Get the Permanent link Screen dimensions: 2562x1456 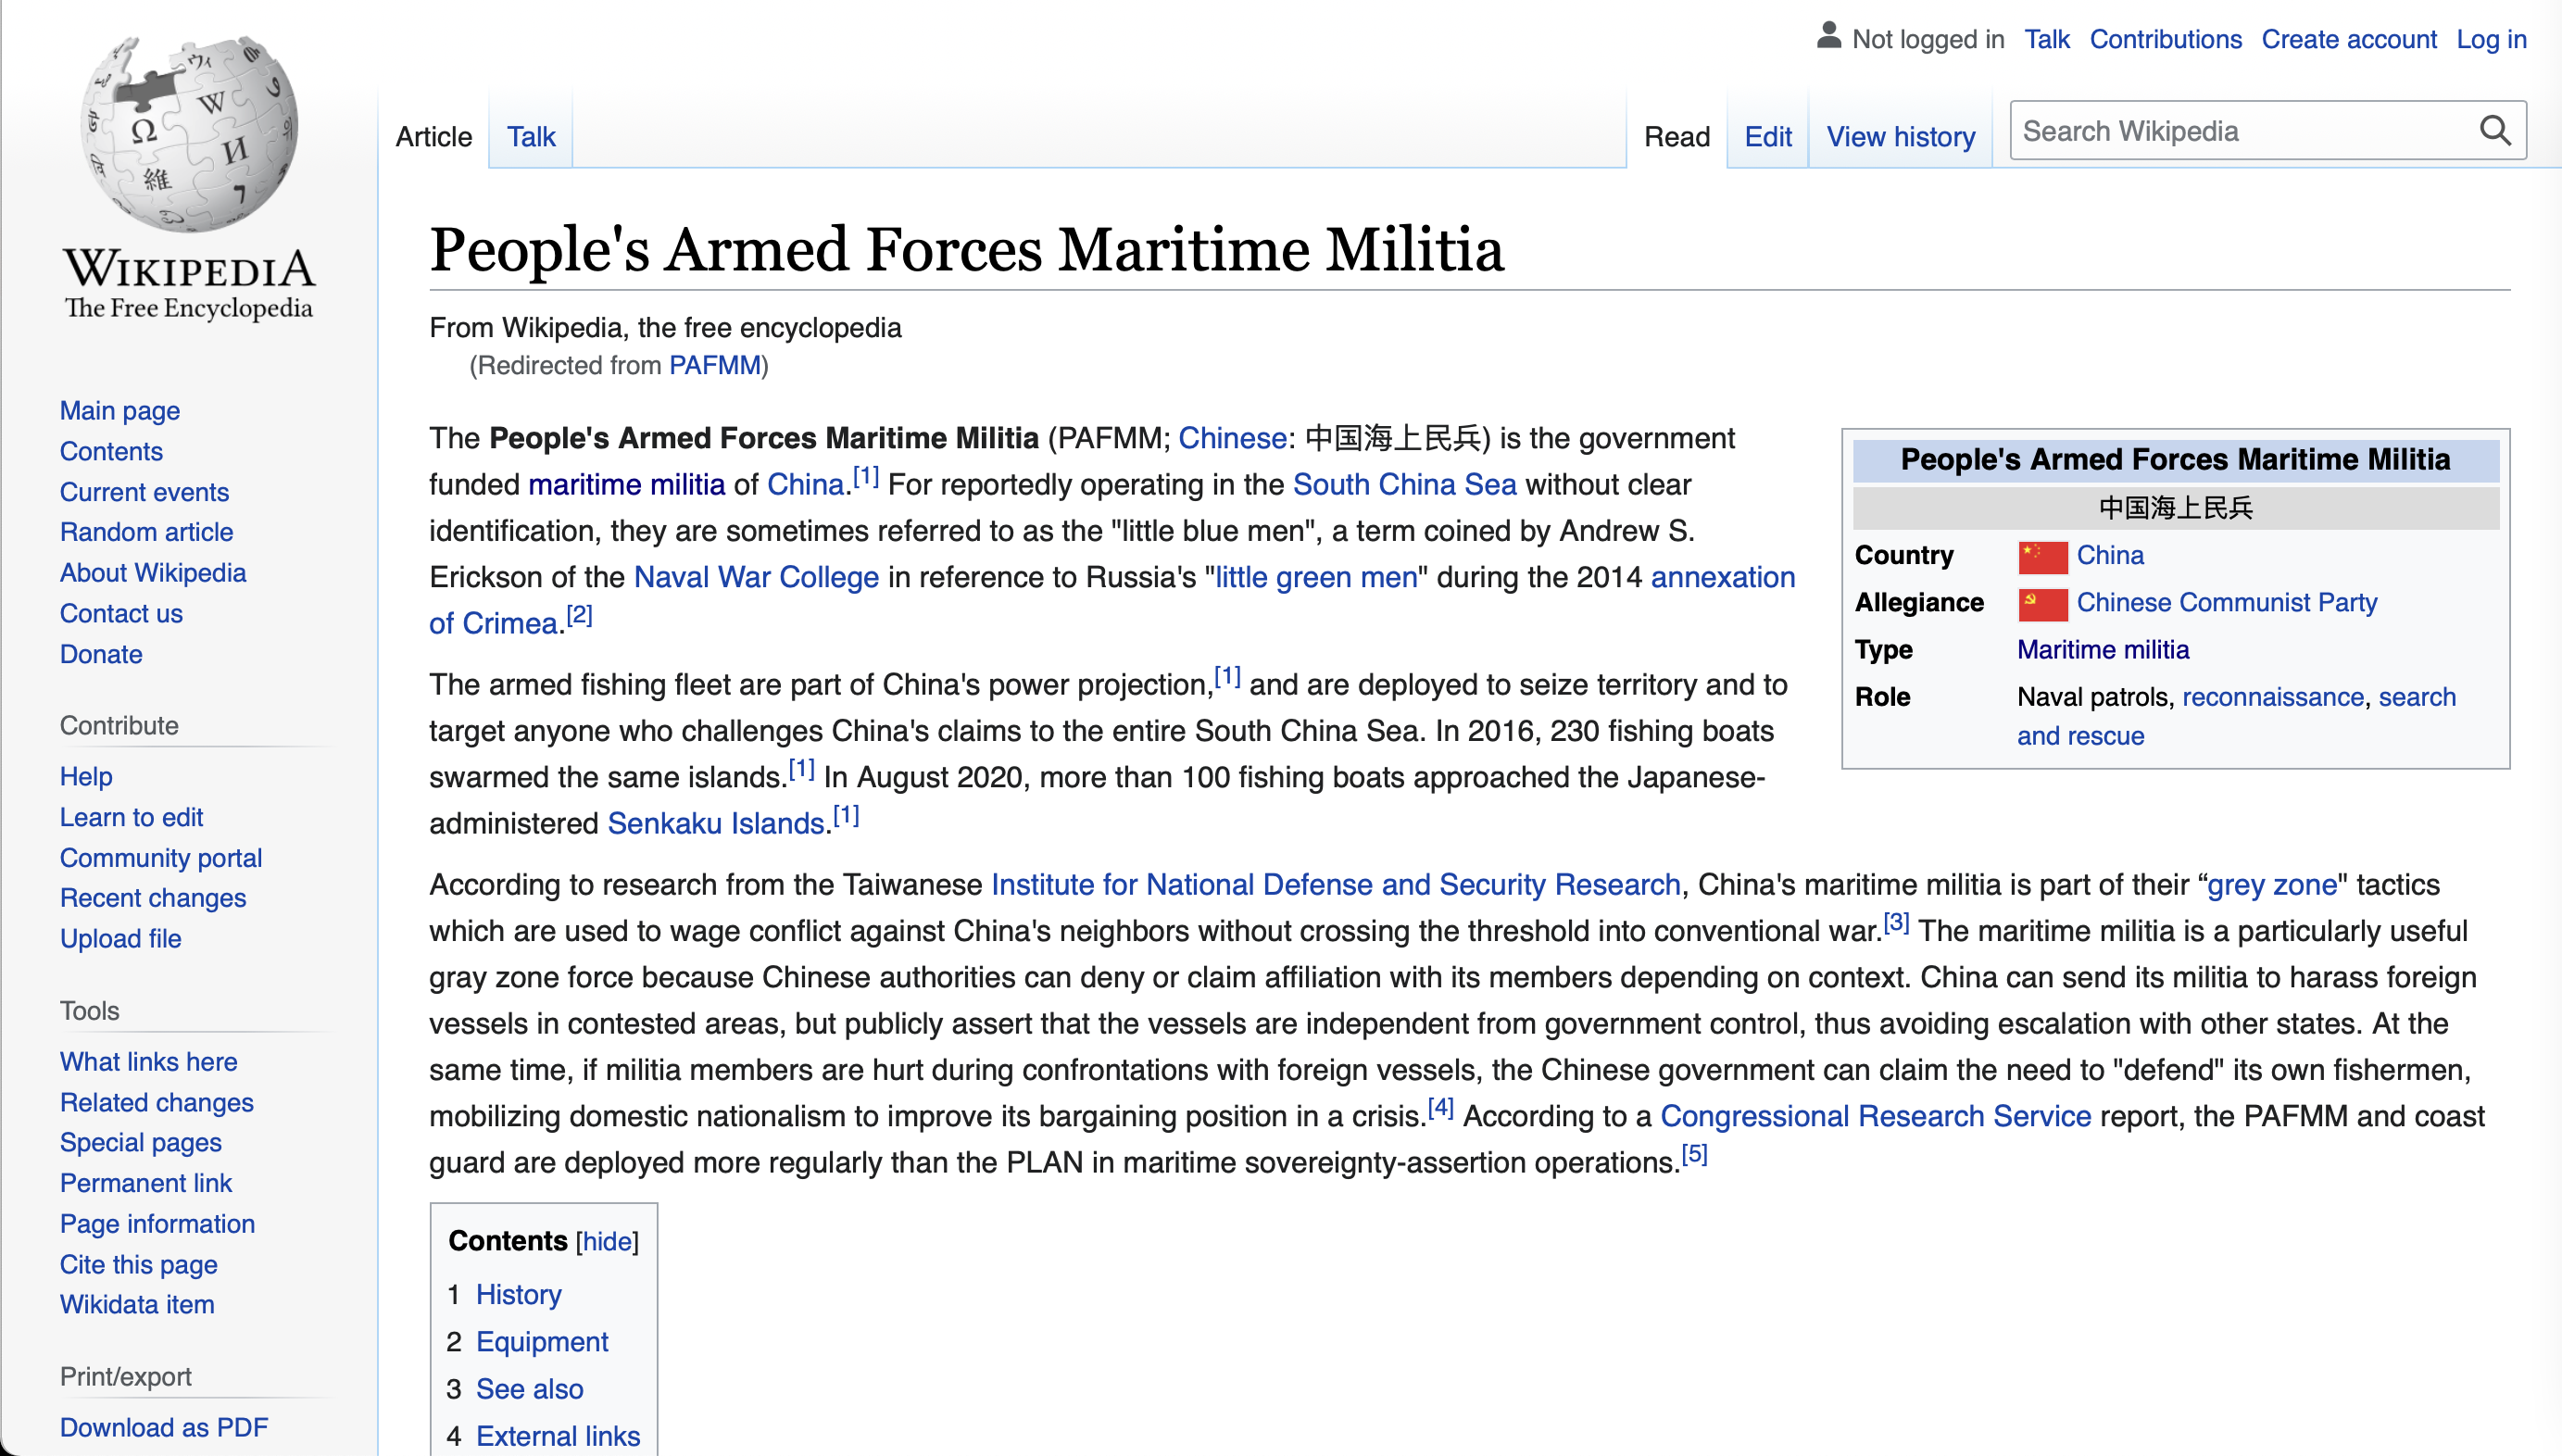tap(146, 1183)
